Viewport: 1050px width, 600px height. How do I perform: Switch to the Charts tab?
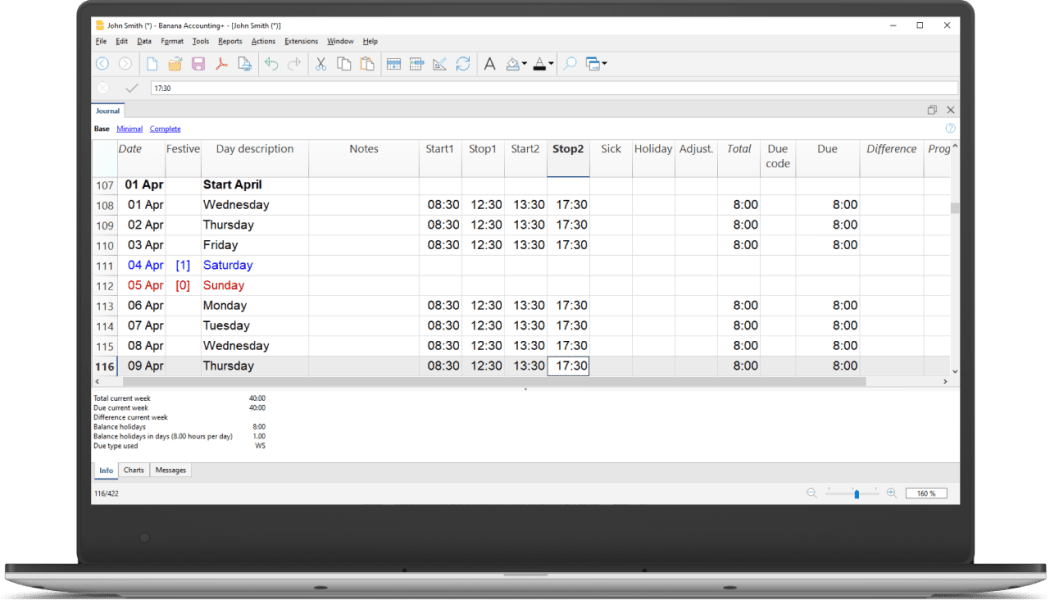(x=133, y=469)
